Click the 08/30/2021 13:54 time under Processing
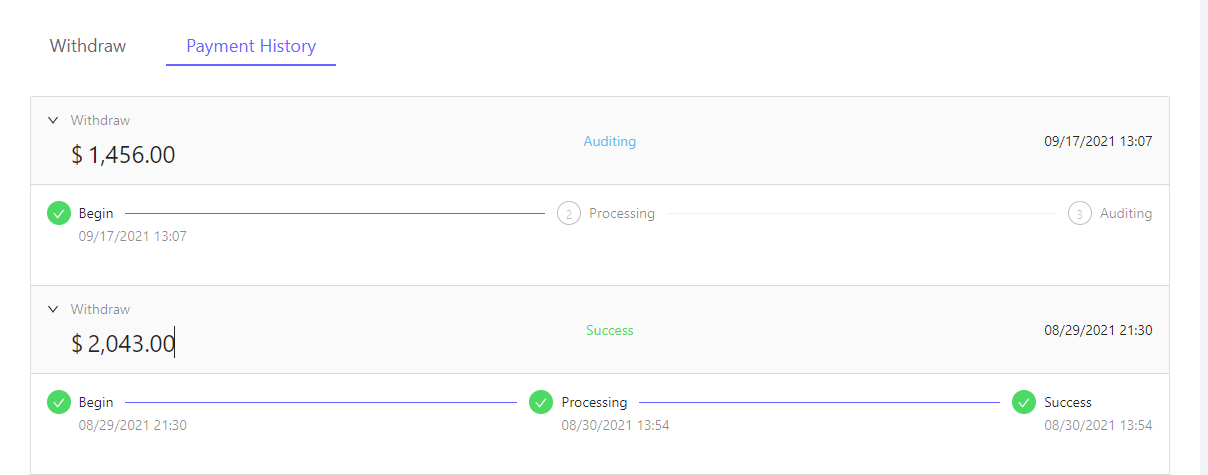Image resolution: width=1208 pixels, height=475 pixels. (615, 425)
